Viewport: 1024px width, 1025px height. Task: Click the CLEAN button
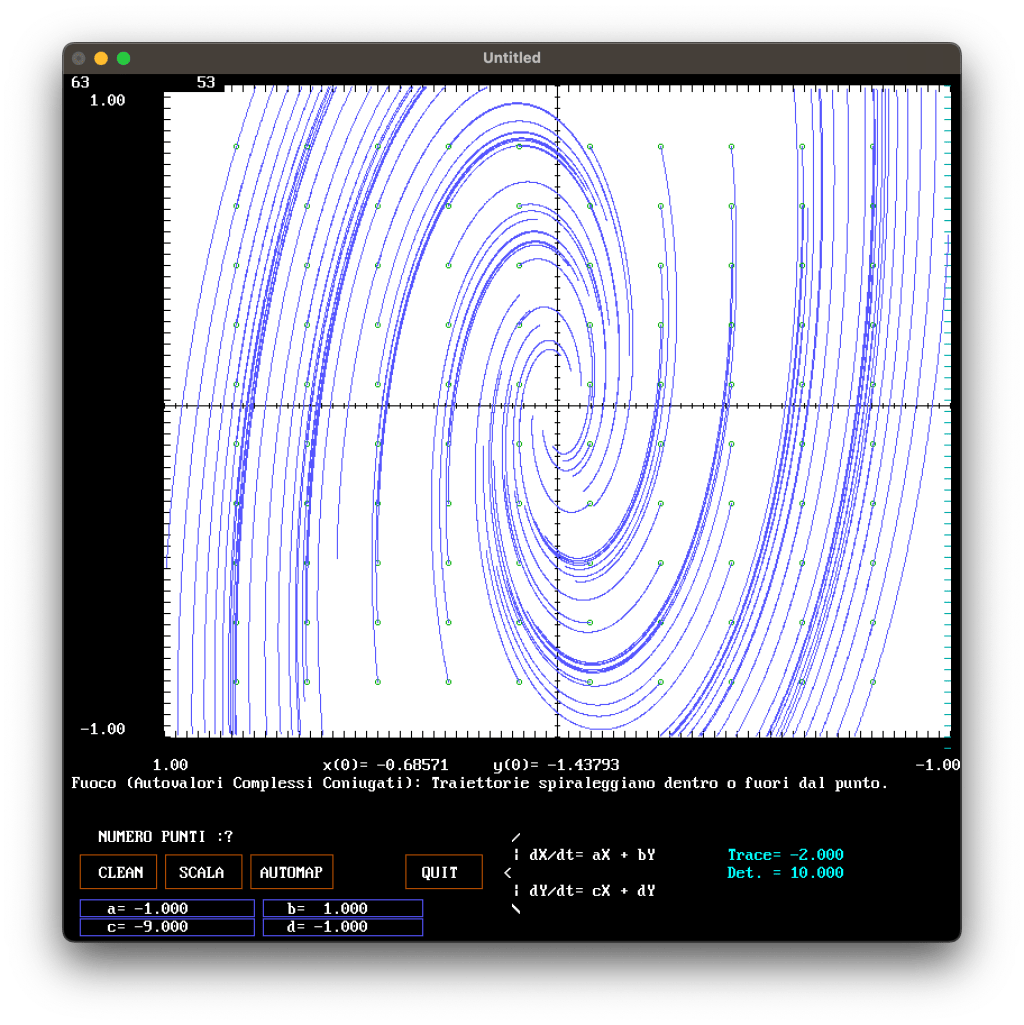[120, 872]
